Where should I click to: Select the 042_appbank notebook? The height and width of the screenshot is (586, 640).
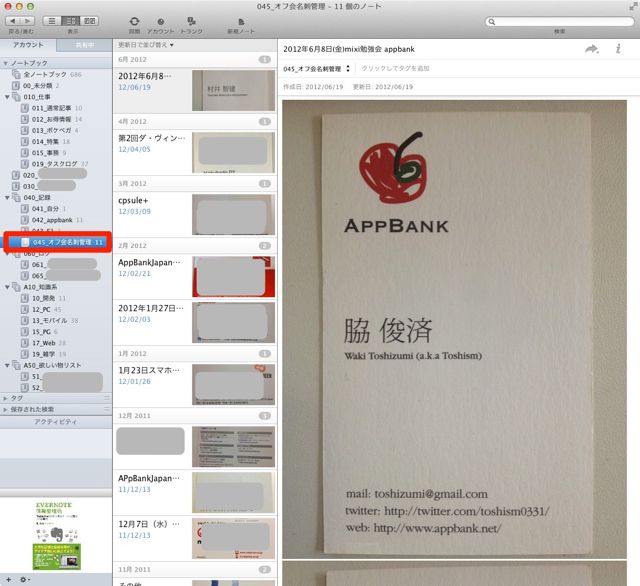point(52,220)
